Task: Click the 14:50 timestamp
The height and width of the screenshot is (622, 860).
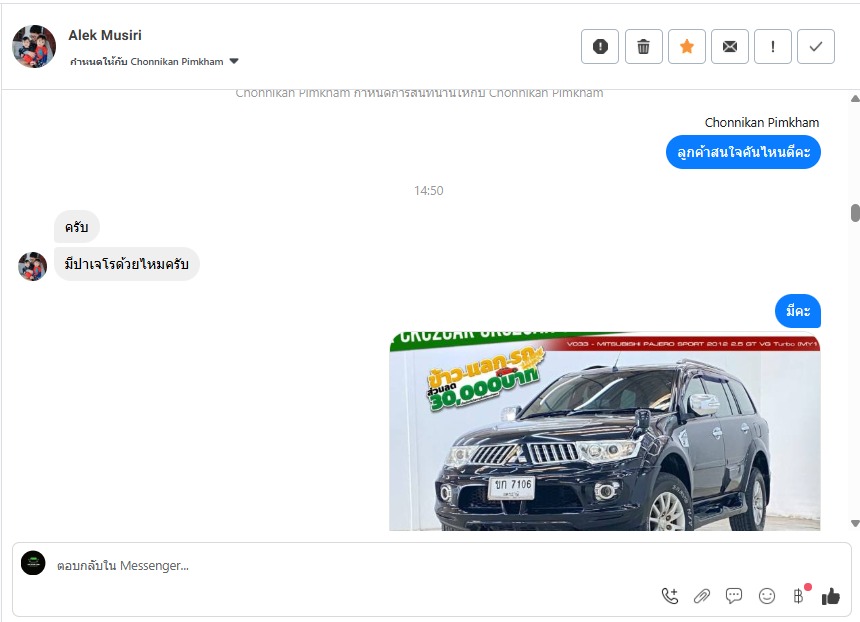Action: pos(428,190)
